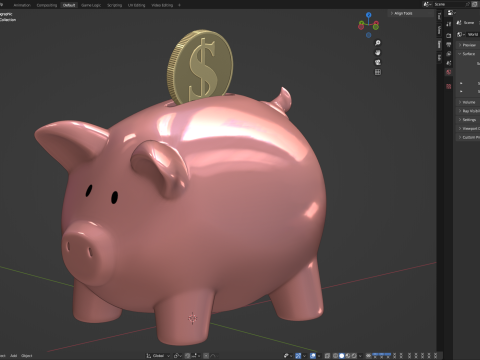This screenshot has width=480, height=360.
Task: Pin the scene to workspace icon
Action: coord(468,4)
